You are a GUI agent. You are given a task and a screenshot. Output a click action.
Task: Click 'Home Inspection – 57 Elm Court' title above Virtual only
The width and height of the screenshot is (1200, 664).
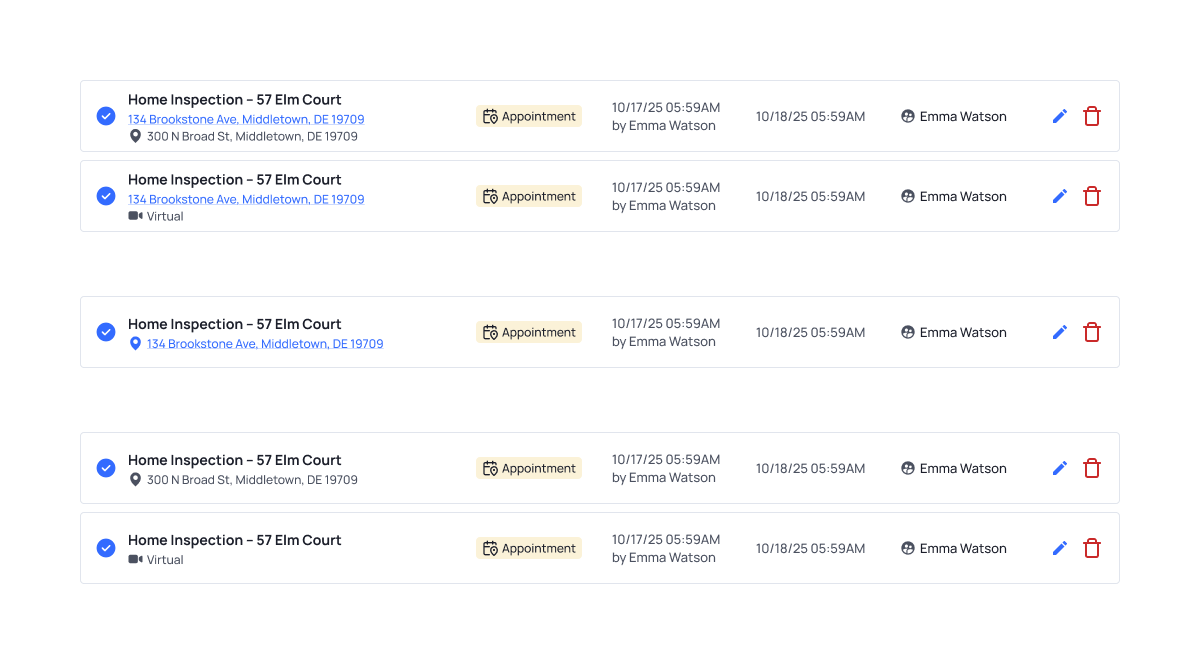click(235, 540)
